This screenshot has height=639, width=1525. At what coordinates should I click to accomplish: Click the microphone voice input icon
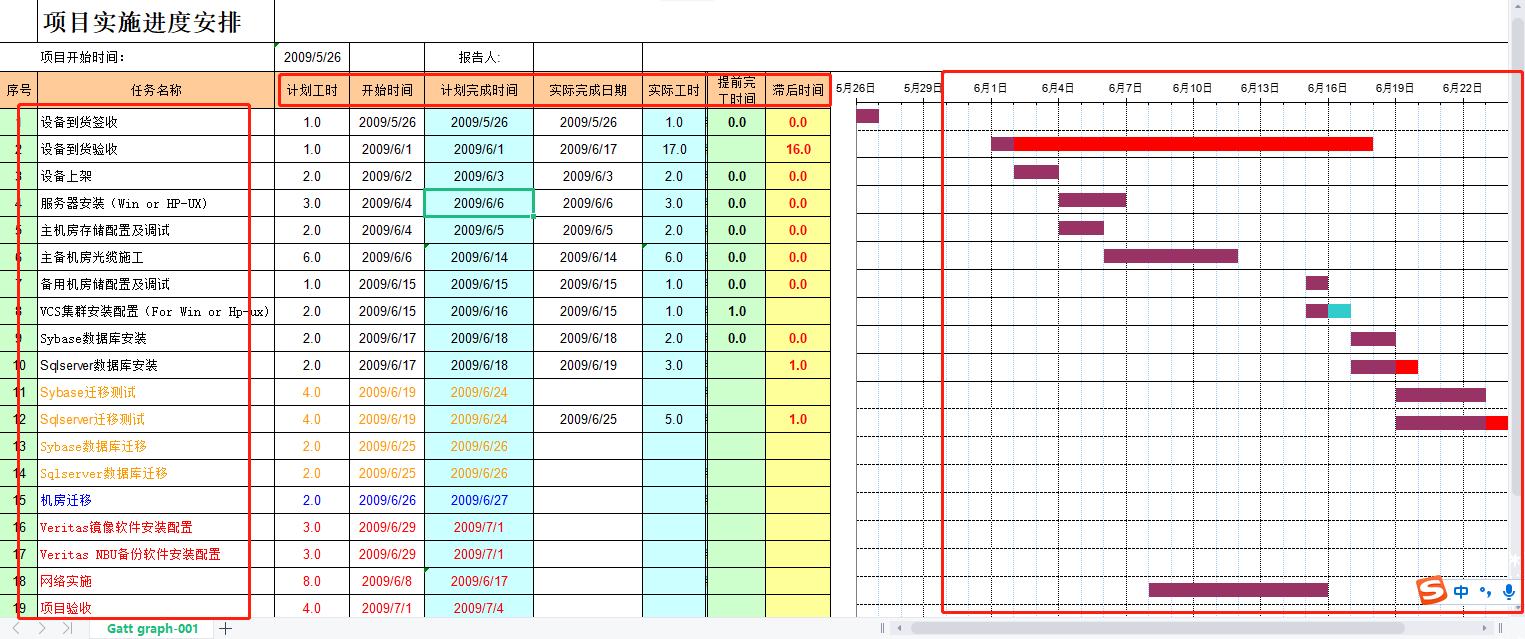(1509, 592)
